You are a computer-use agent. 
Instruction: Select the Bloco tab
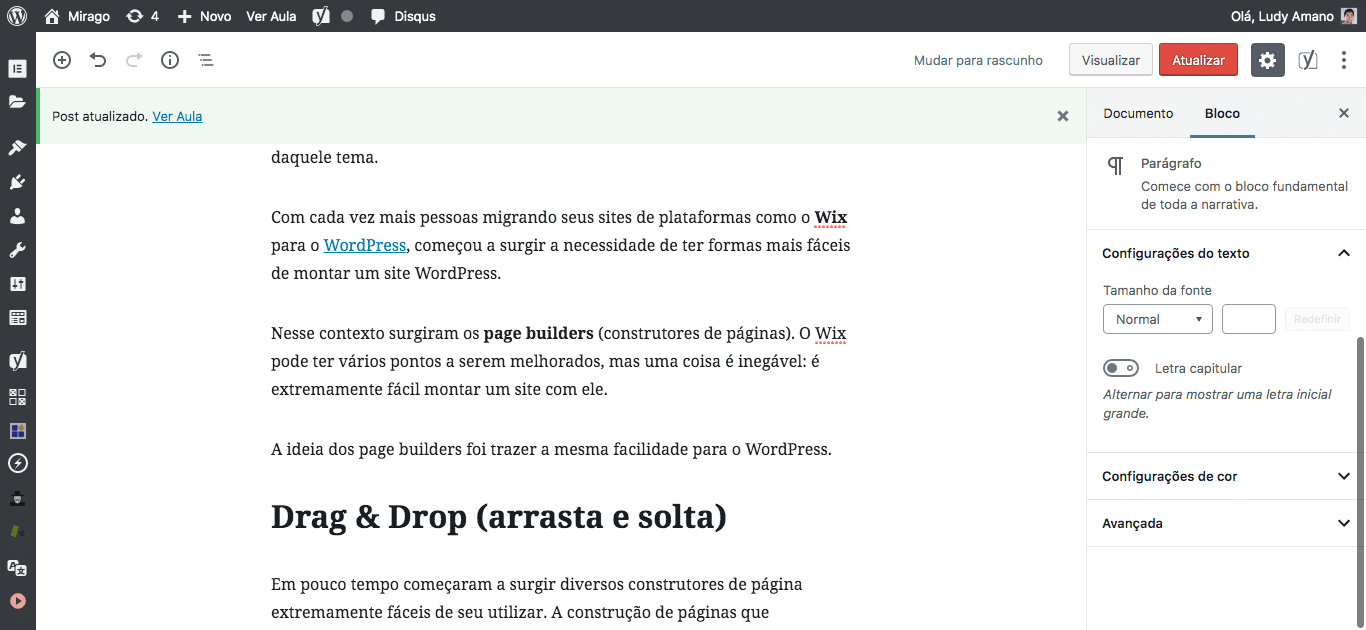[x=1222, y=113]
